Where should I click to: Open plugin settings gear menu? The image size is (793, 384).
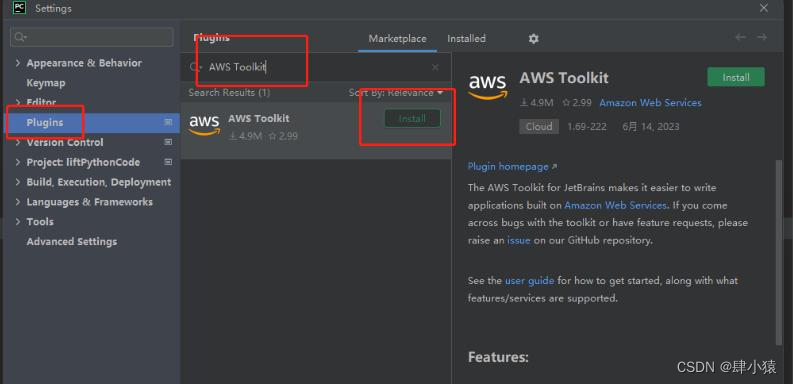(x=534, y=39)
